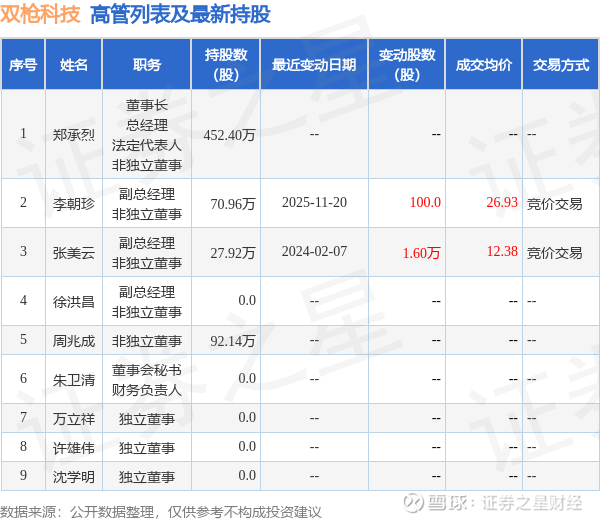
Task: Click the red average price 12.38
Action: [502, 251]
